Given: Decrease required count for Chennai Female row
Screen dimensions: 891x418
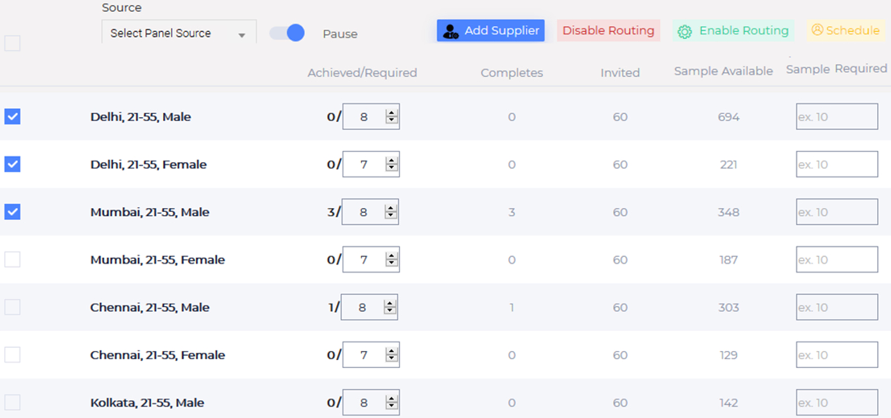Looking at the screenshot, I should [391, 360].
